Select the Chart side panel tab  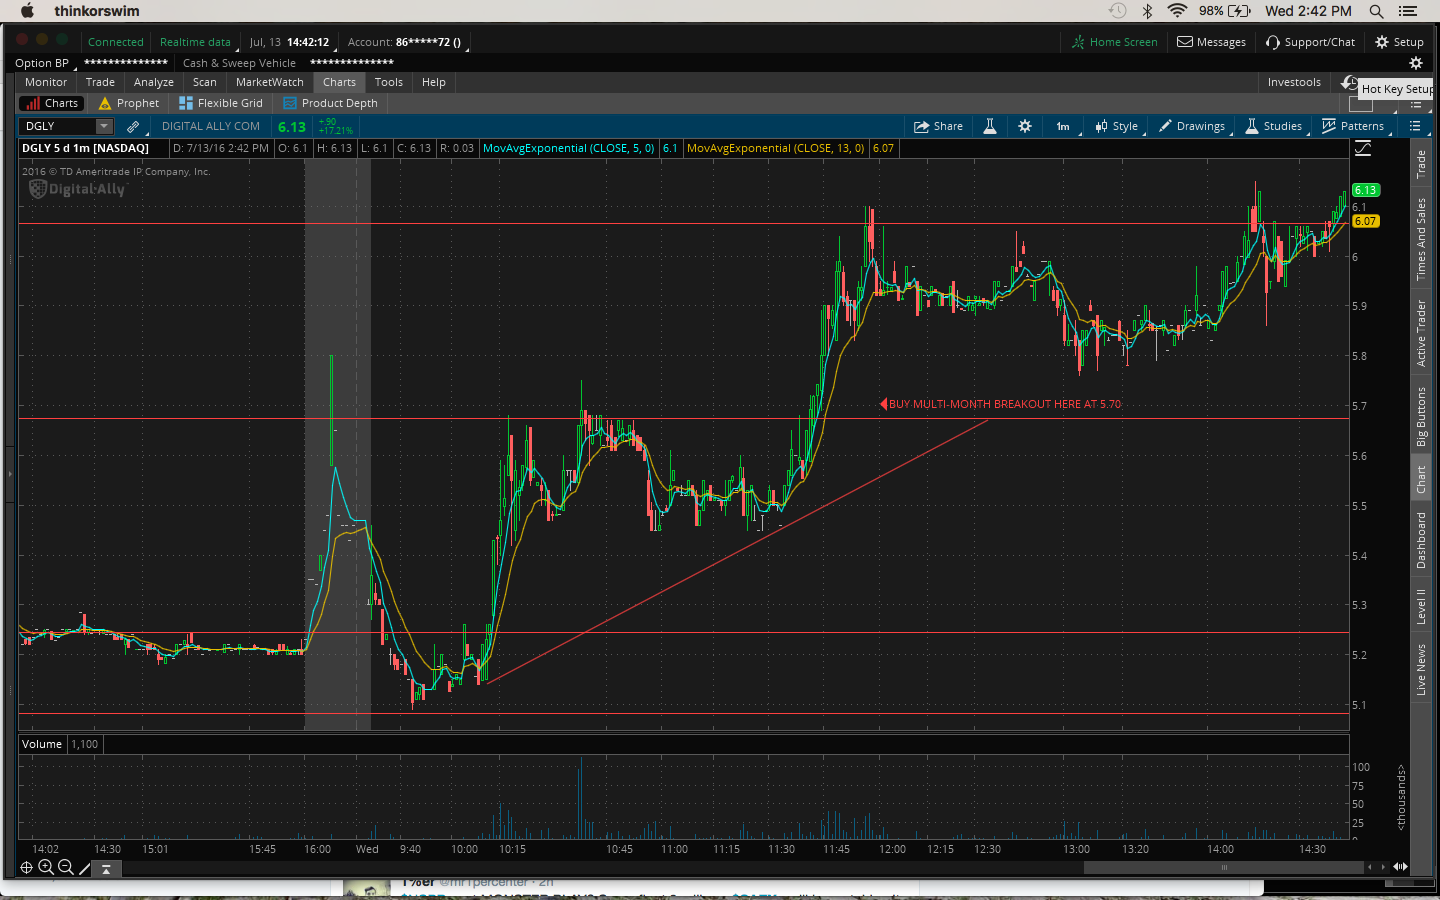pos(1421,480)
